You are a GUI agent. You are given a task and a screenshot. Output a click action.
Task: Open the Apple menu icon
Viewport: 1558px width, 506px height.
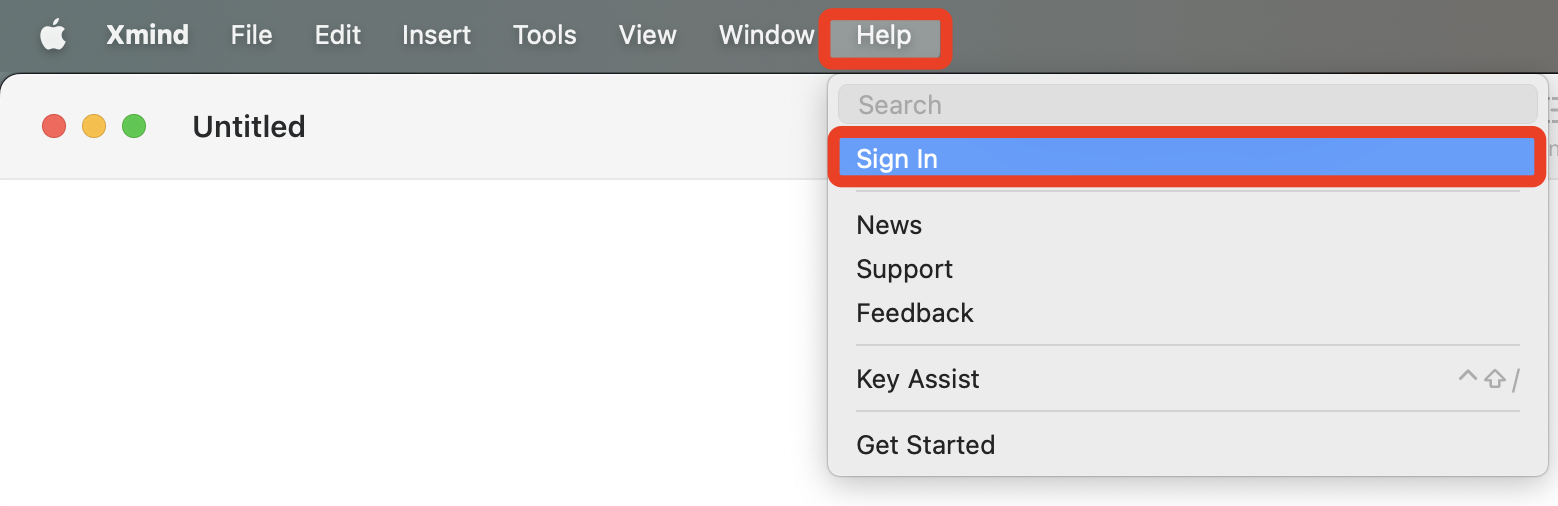[x=53, y=35]
